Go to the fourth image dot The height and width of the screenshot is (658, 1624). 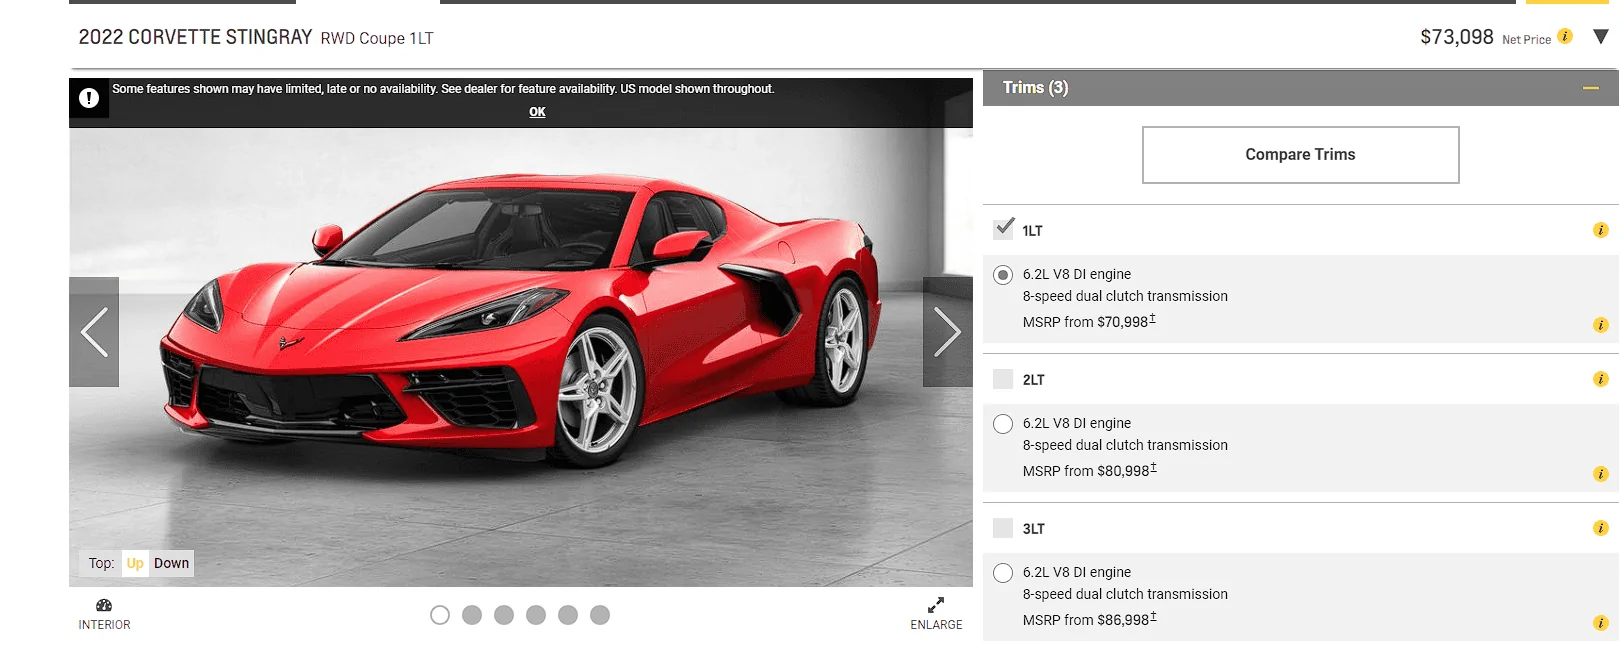pyautogui.click(x=536, y=615)
